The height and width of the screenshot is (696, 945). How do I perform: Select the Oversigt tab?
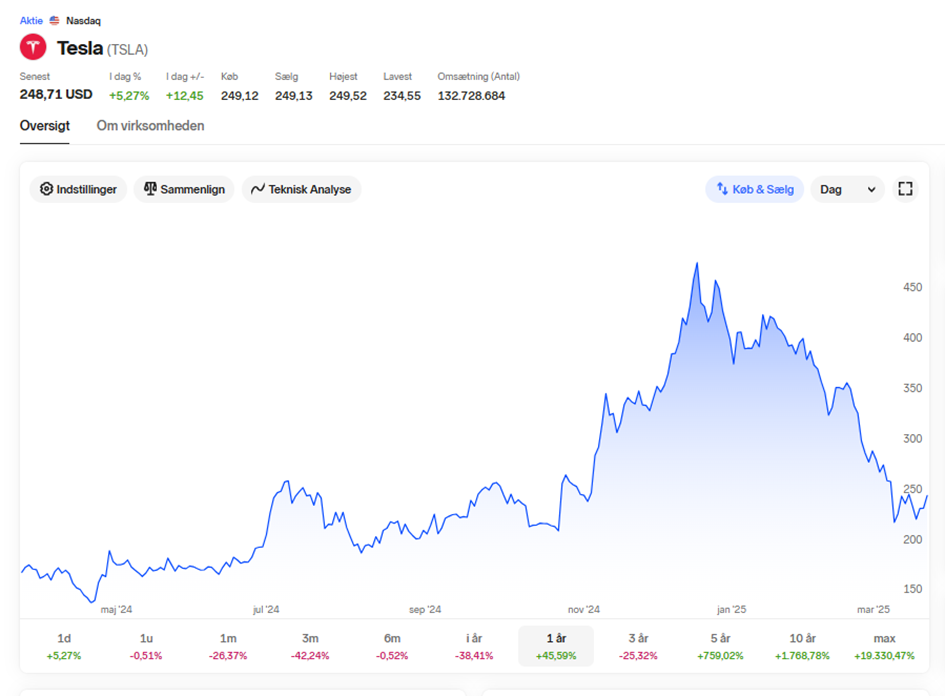[45, 126]
